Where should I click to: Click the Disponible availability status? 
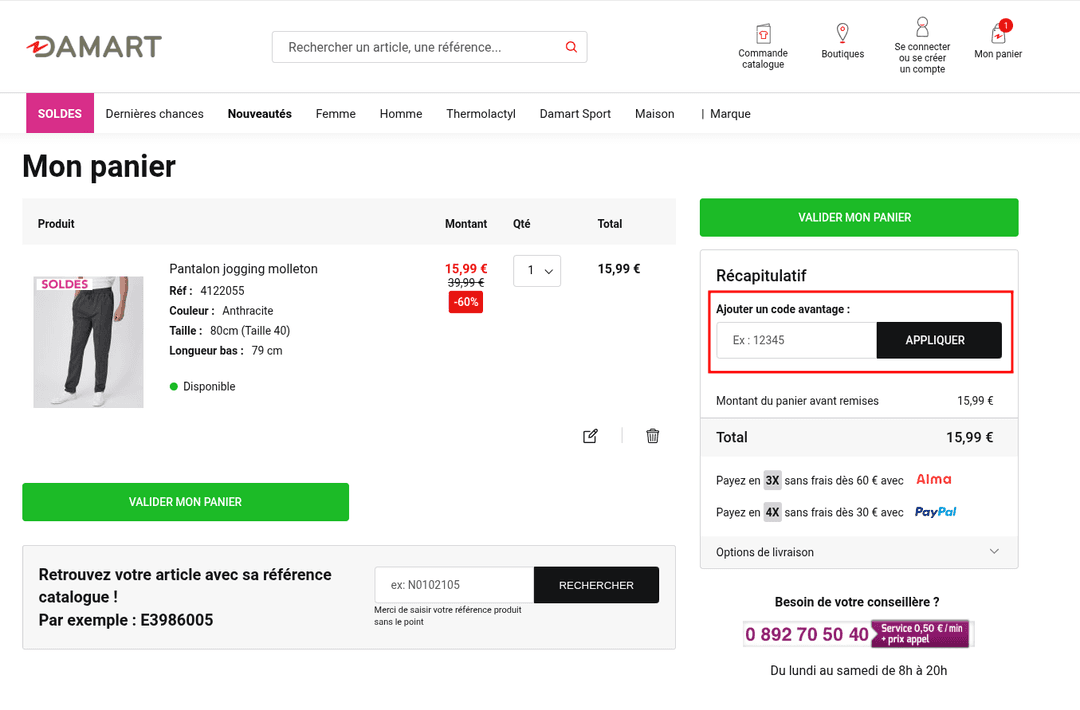(202, 386)
